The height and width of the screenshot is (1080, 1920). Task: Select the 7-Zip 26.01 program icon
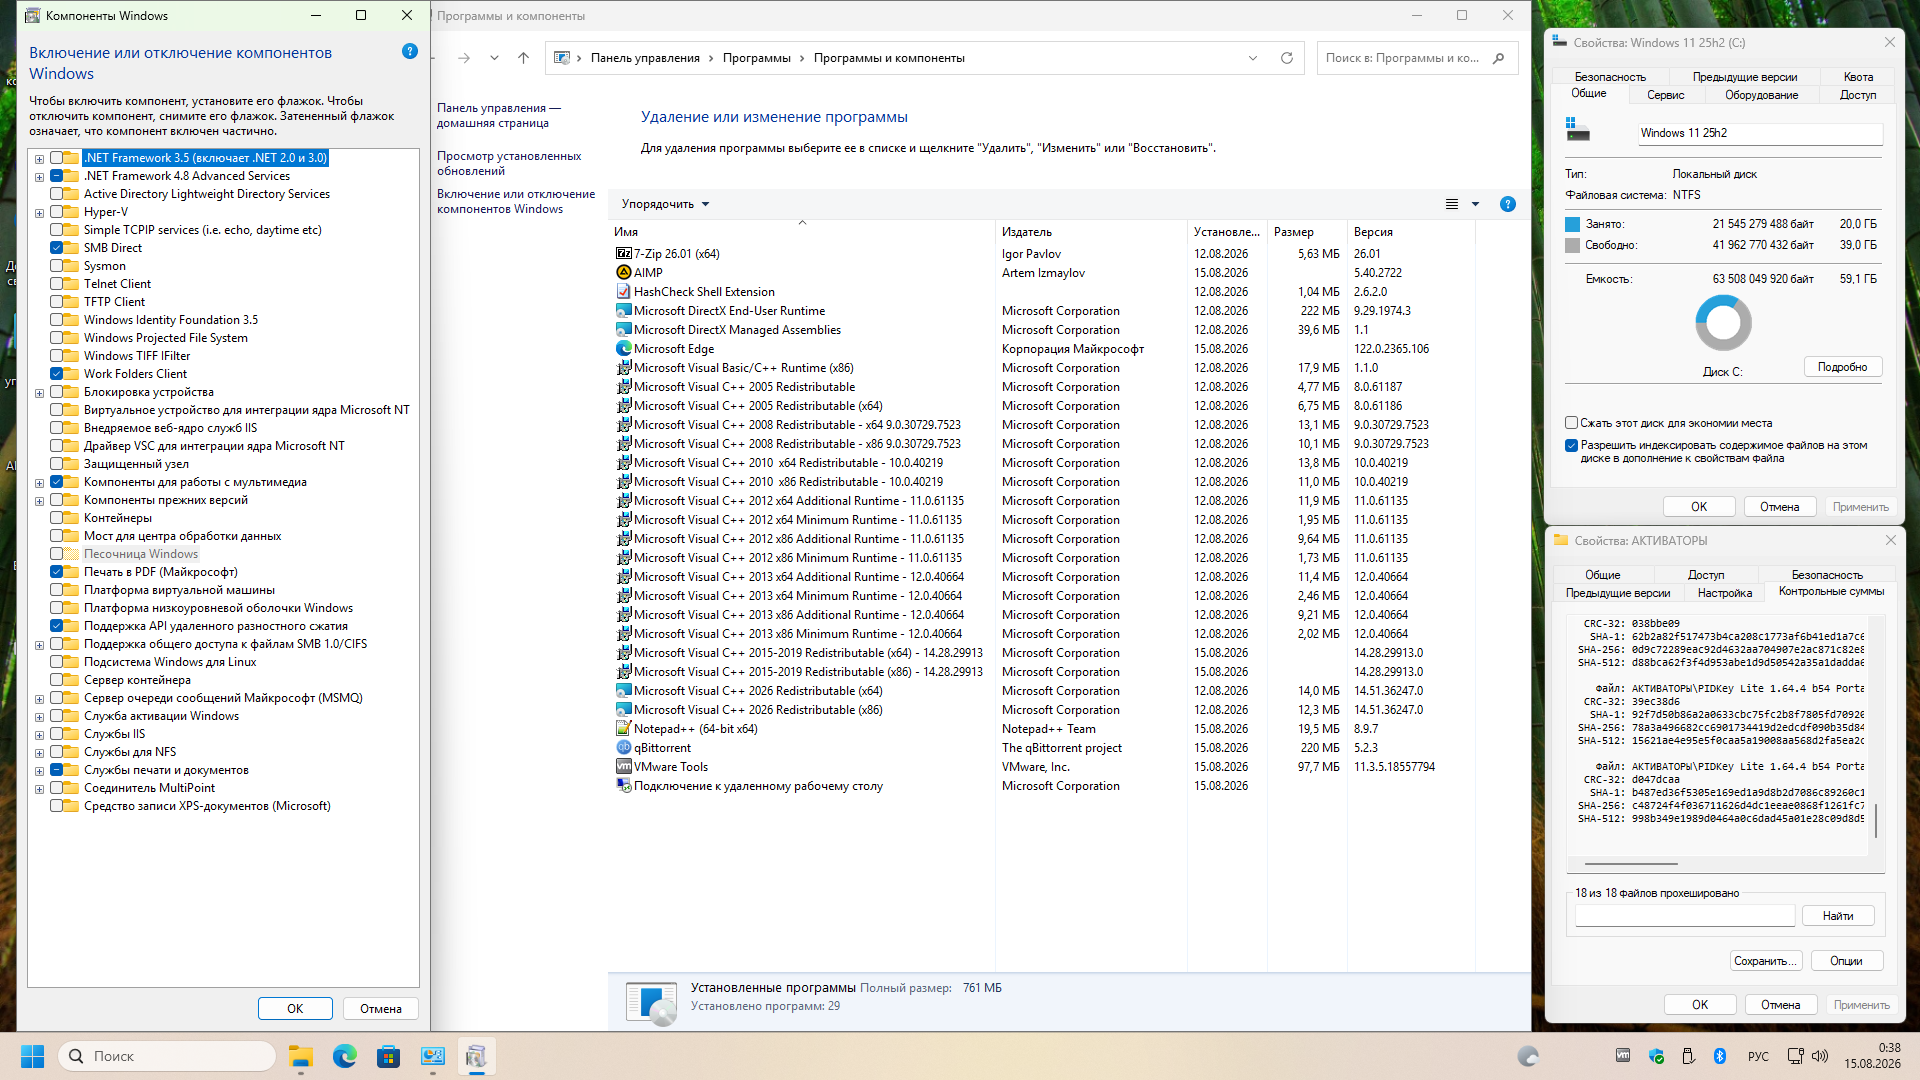click(624, 254)
